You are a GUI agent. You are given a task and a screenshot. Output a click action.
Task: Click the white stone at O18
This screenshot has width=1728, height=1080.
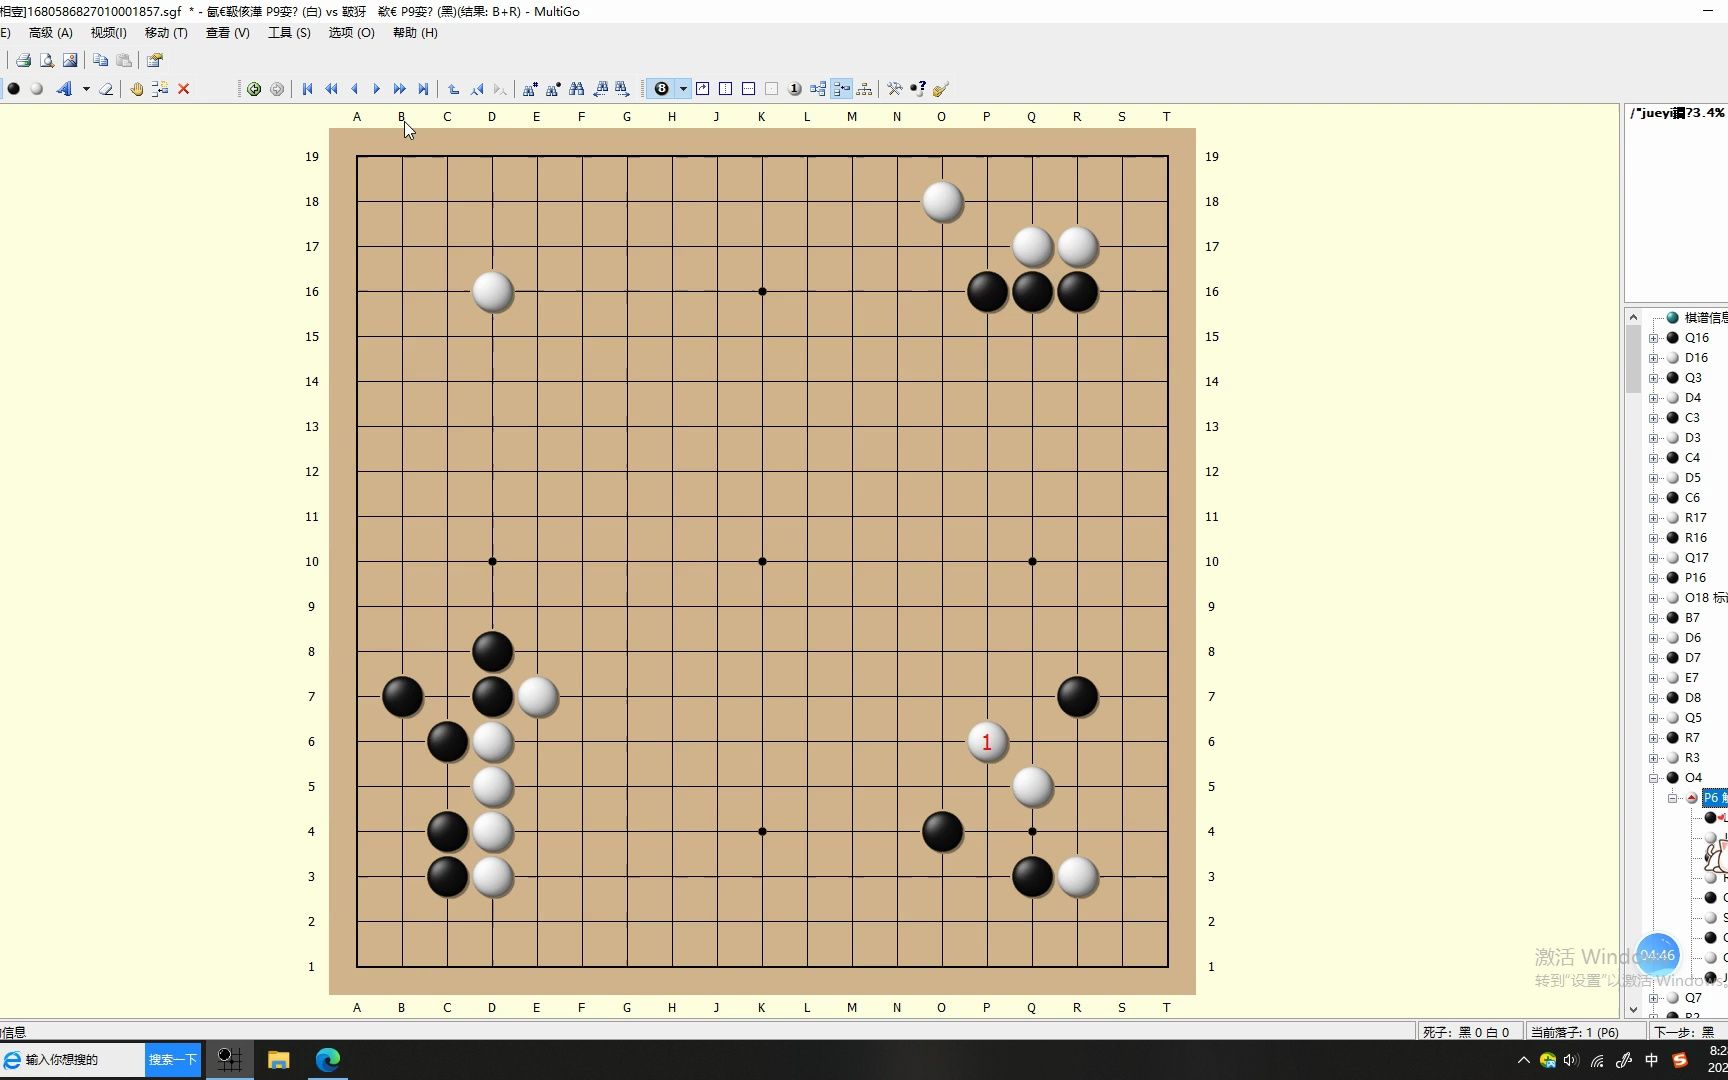pyautogui.click(x=942, y=202)
